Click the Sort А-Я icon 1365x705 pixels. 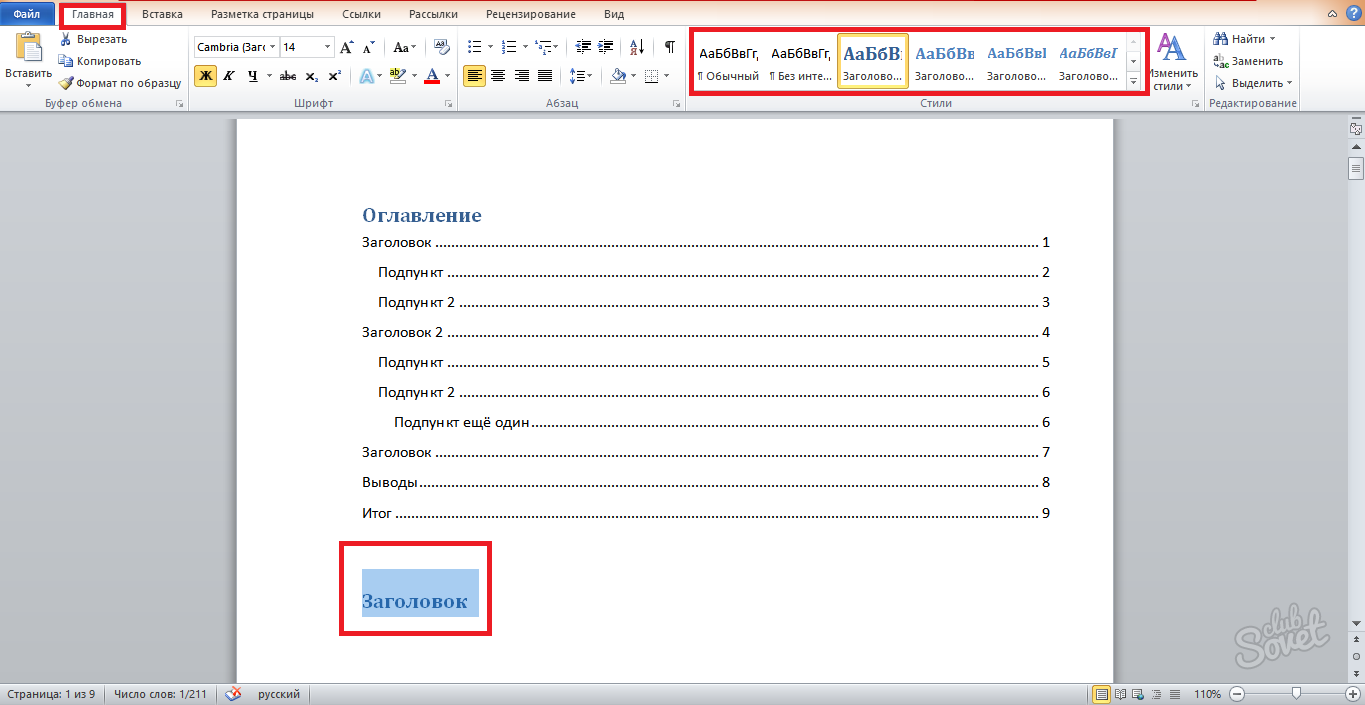click(637, 47)
